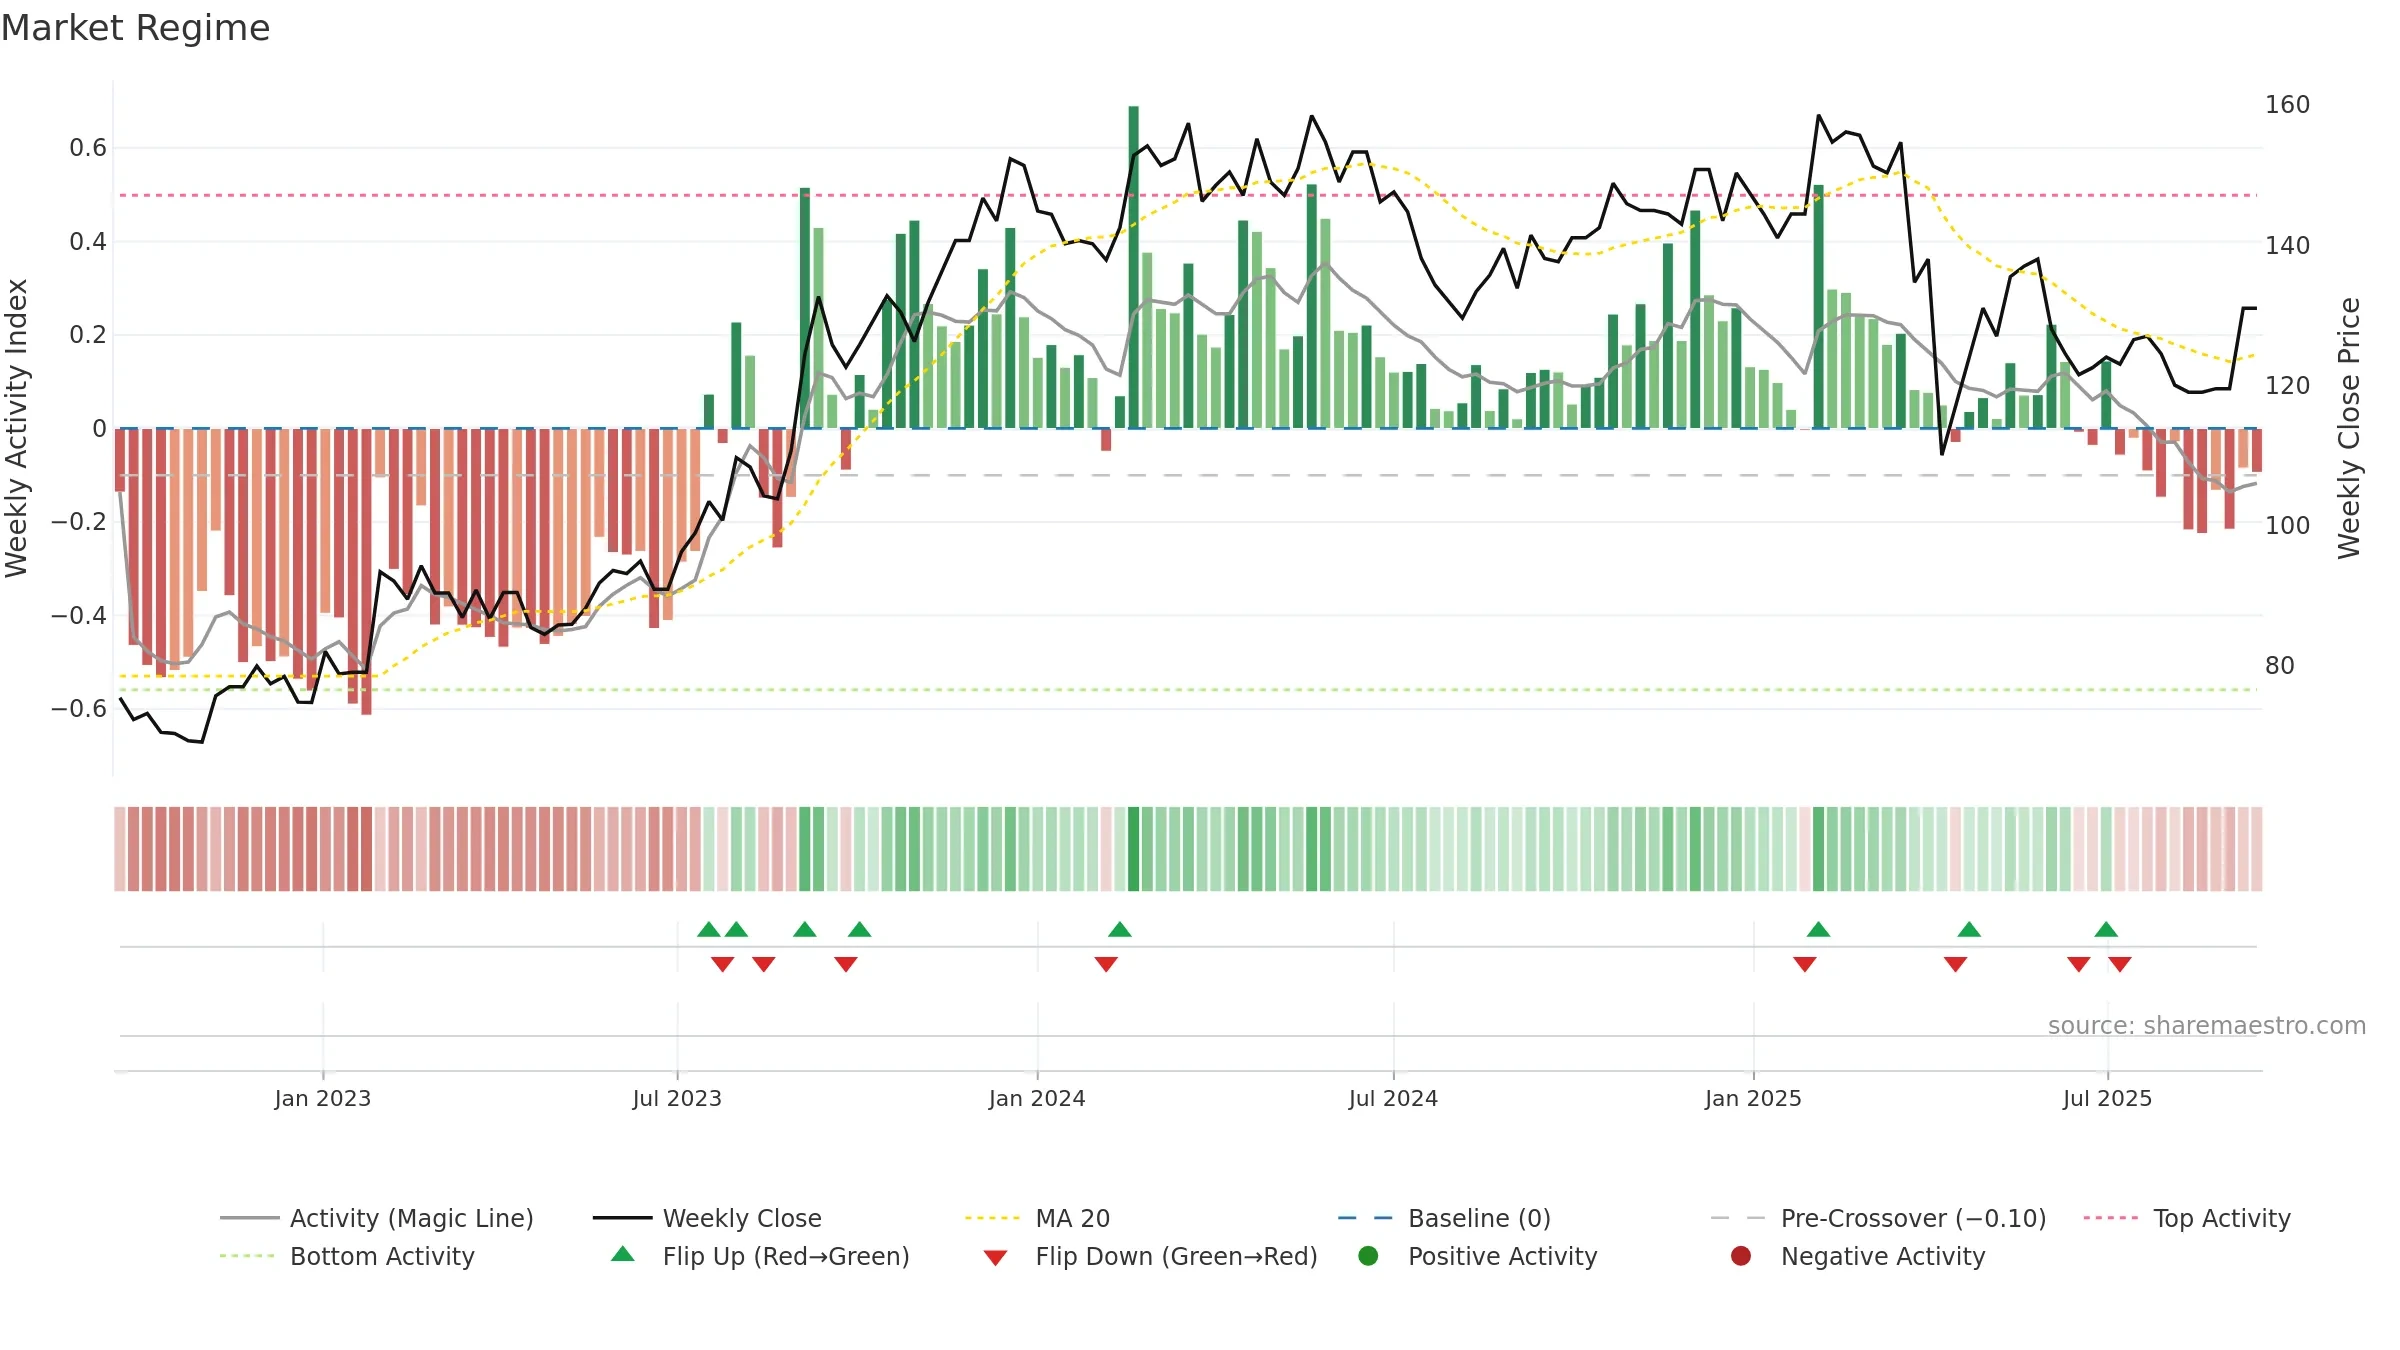This screenshot has width=2400, height=1350.
Task: Click the Jul 2023 x-axis label
Action: [677, 1098]
